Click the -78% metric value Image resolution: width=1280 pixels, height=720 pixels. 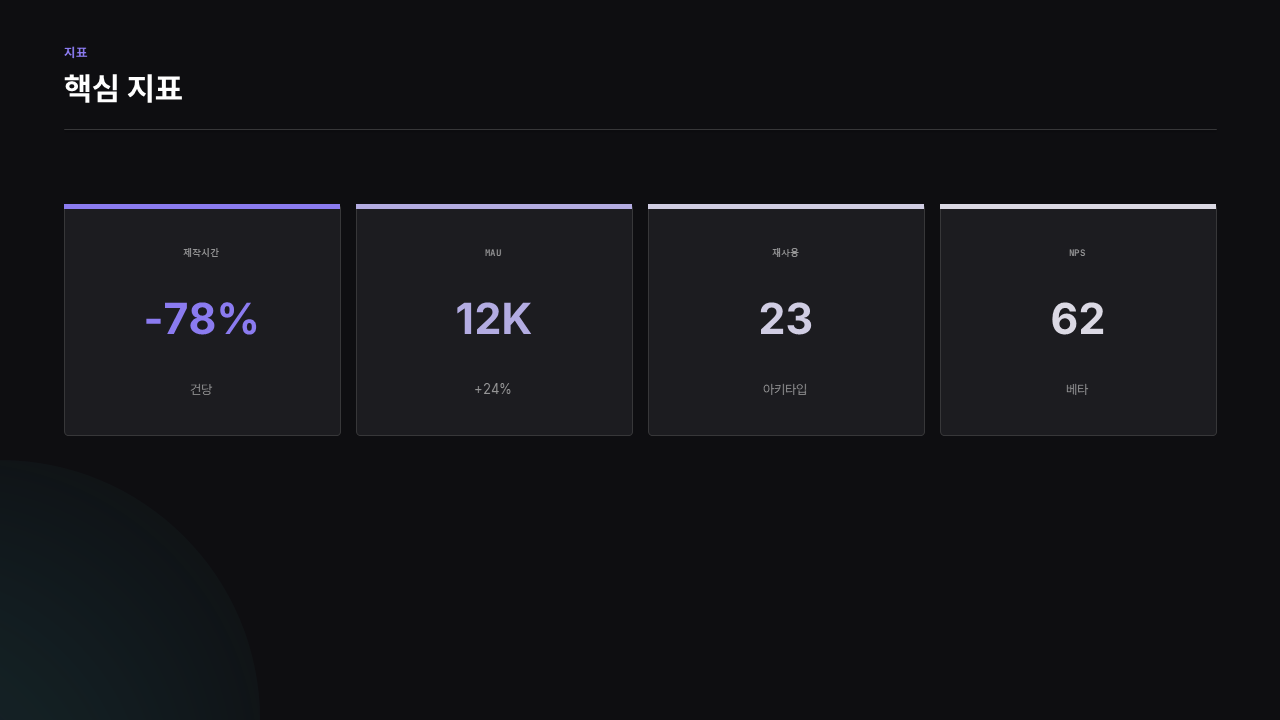point(202,319)
